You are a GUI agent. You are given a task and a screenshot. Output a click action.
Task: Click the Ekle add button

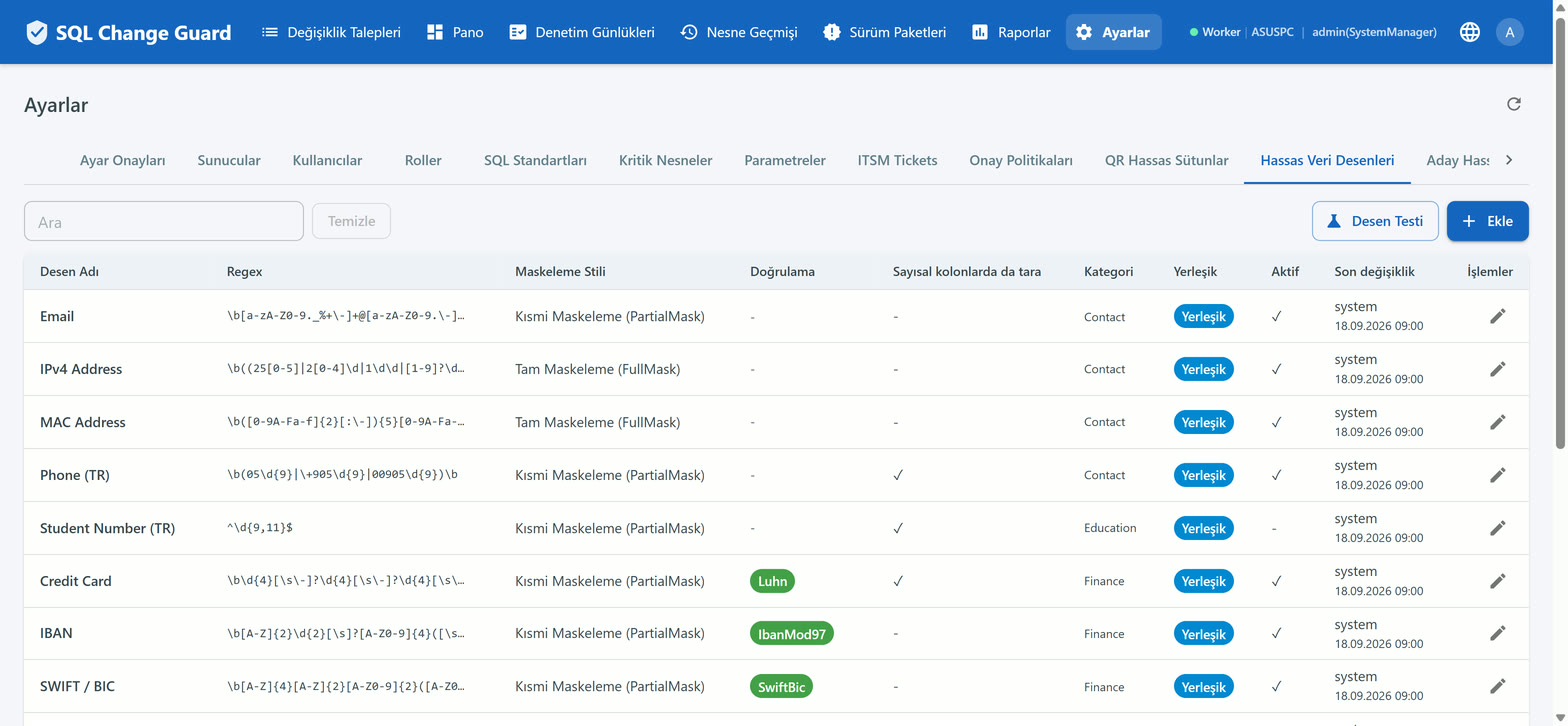tap(1487, 221)
